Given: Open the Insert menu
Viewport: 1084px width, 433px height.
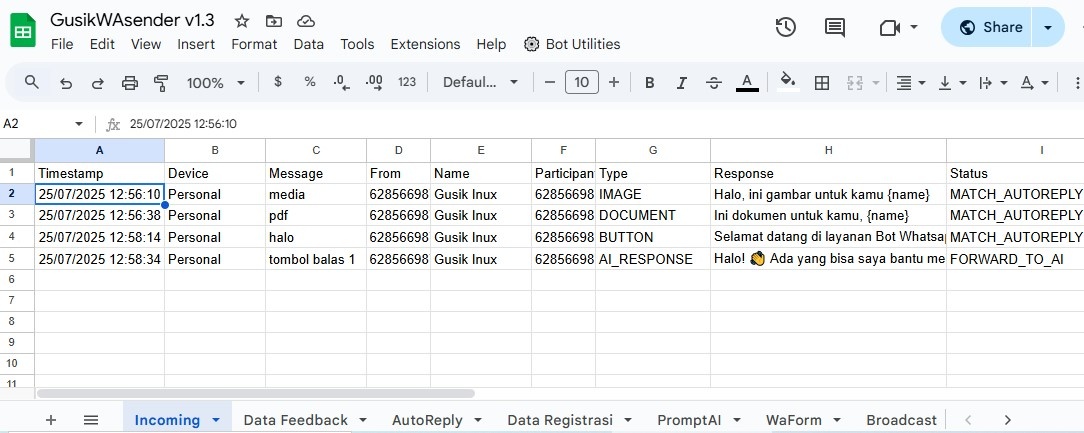Looking at the screenshot, I should 196,44.
